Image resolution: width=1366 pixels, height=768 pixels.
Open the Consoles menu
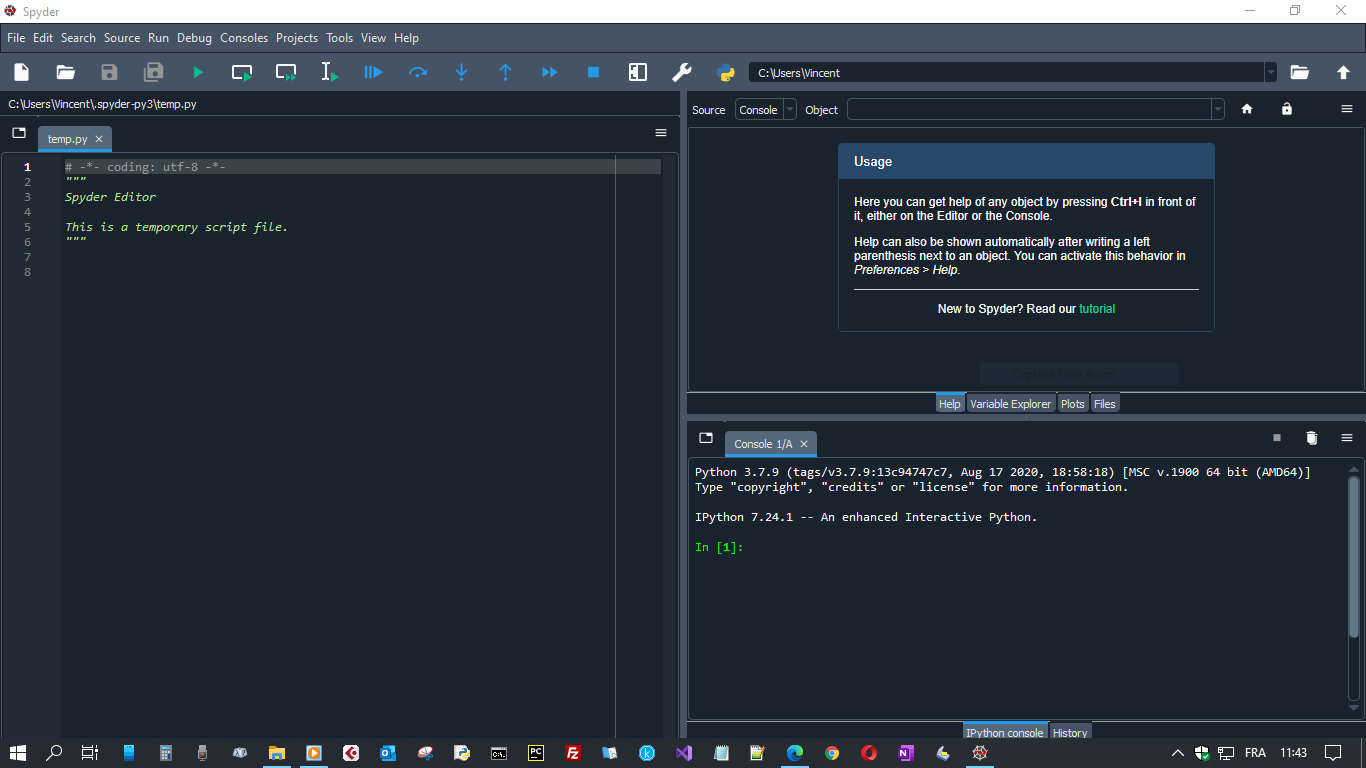[x=244, y=38]
